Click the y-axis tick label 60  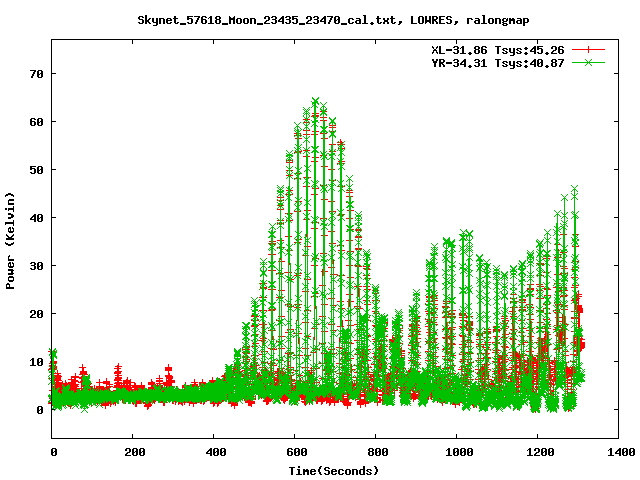(x=36, y=122)
